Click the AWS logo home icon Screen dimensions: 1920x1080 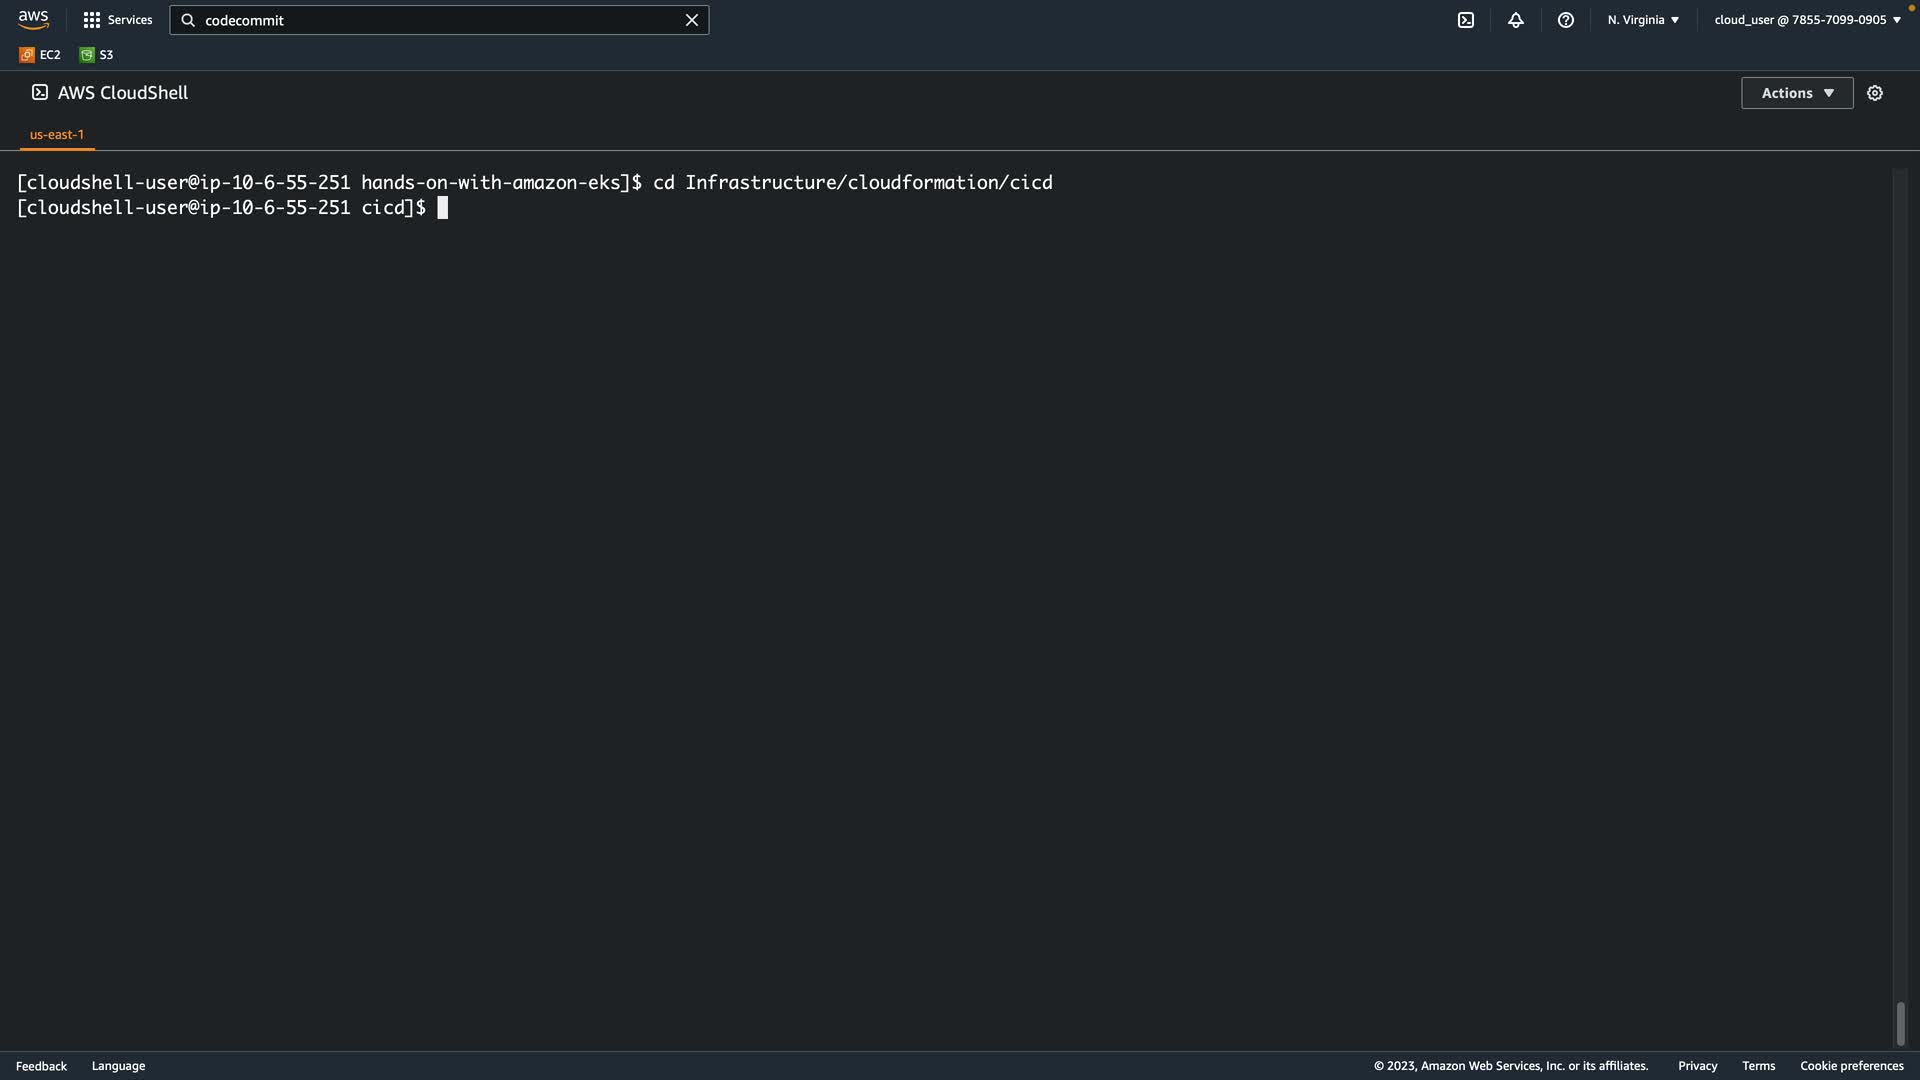click(33, 20)
